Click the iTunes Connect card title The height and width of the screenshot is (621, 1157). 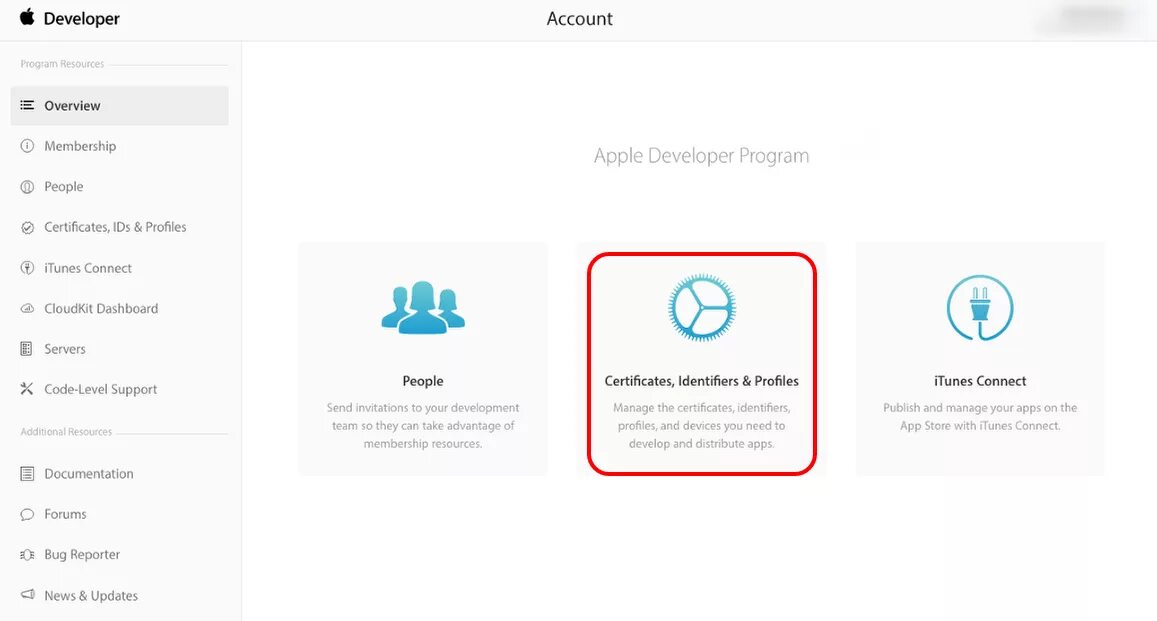[980, 381]
